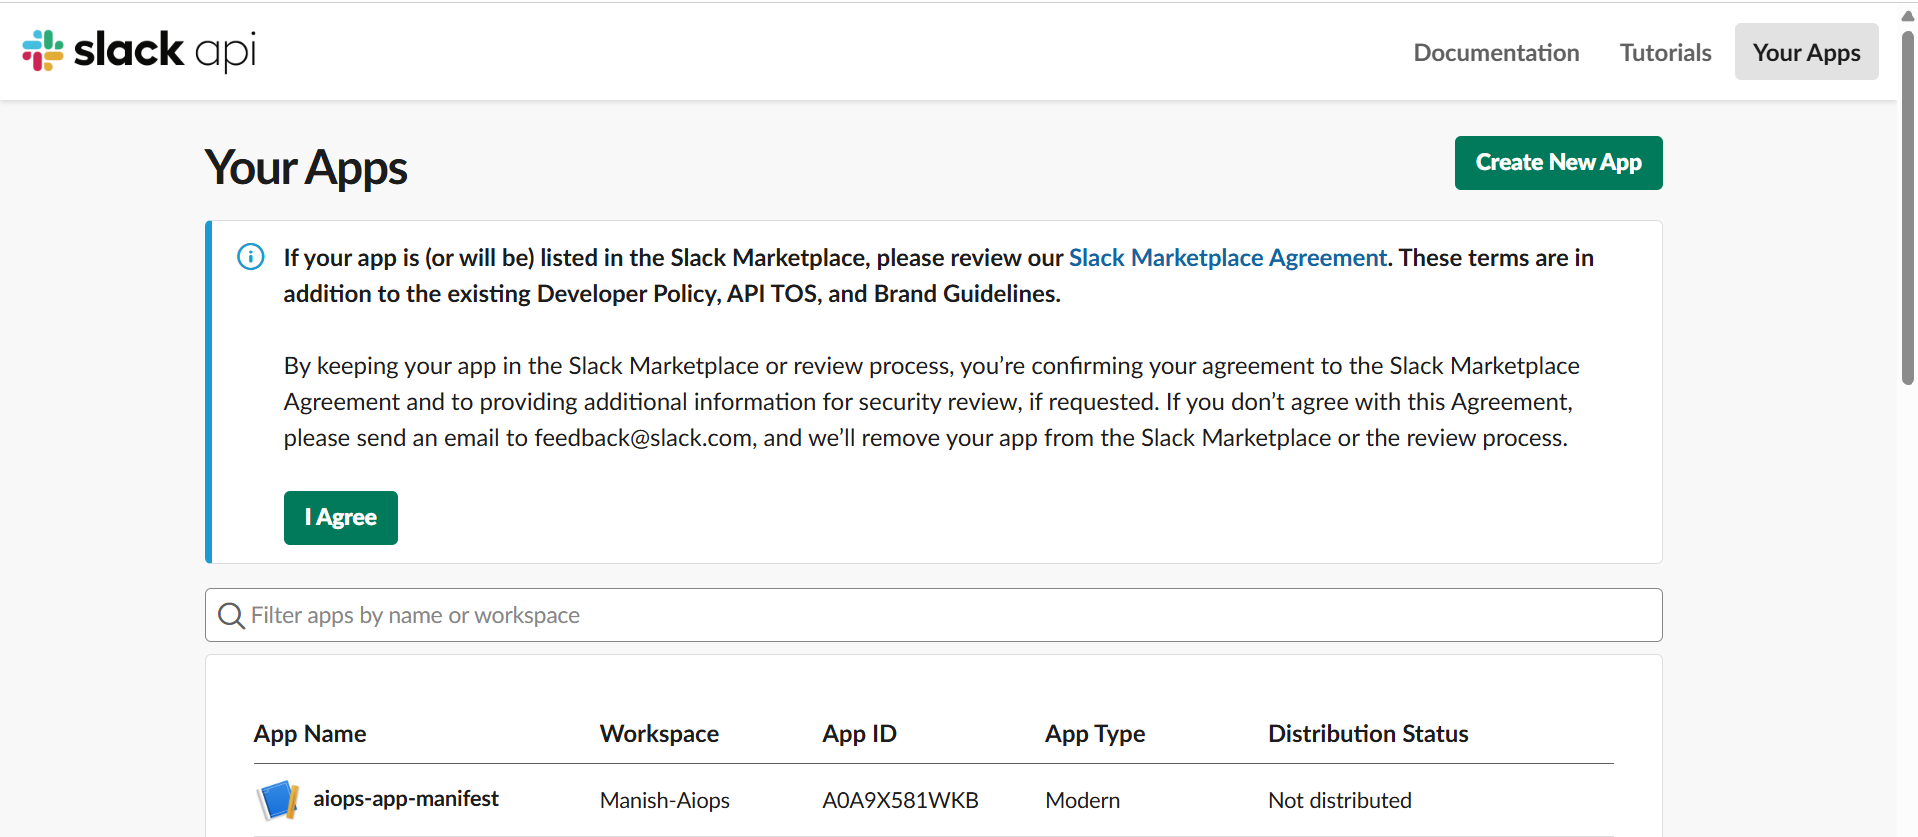Click the App Name column header
Image resolution: width=1918 pixels, height=837 pixels.
click(310, 734)
